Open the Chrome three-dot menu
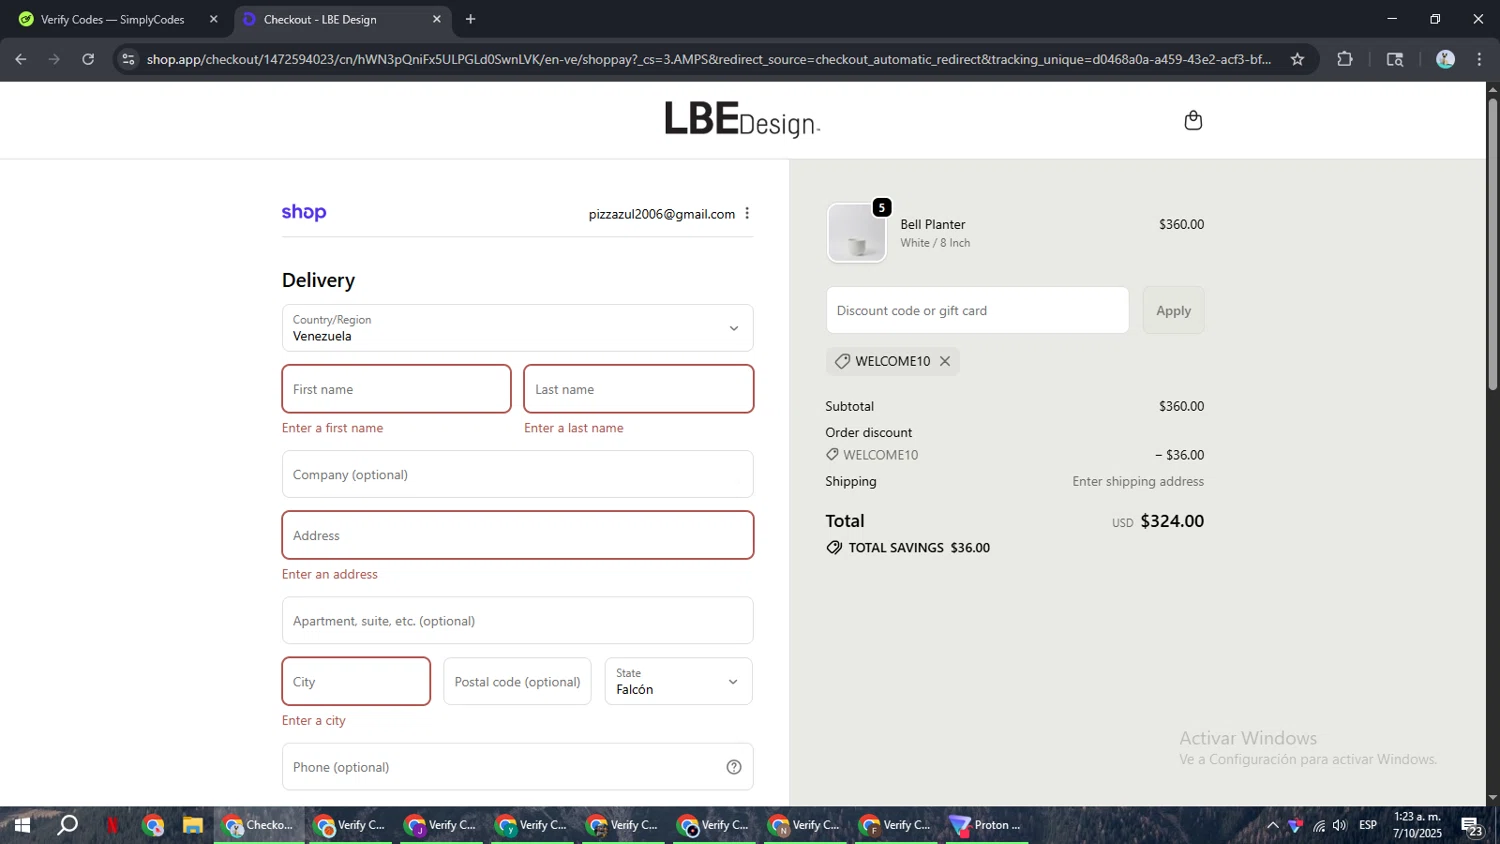1500x844 pixels. tap(1479, 59)
